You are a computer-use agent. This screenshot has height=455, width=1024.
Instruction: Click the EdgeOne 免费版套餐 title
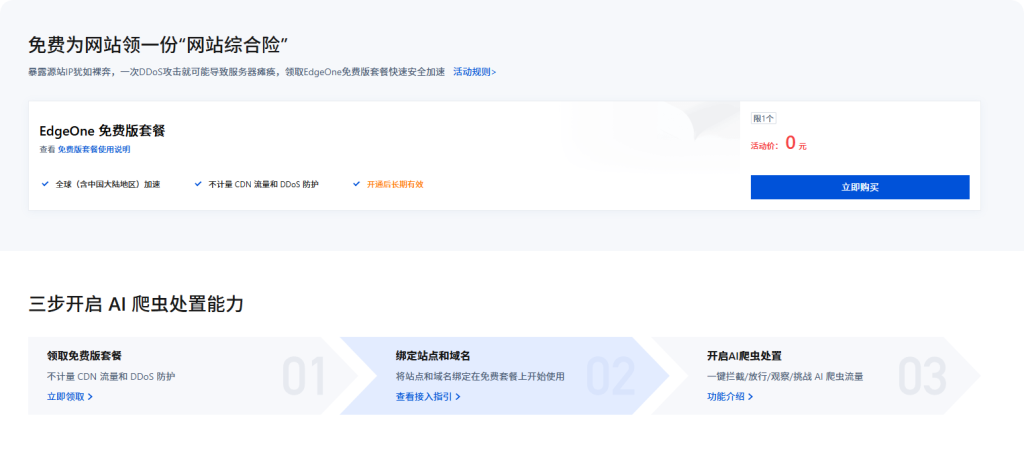point(102,131)
